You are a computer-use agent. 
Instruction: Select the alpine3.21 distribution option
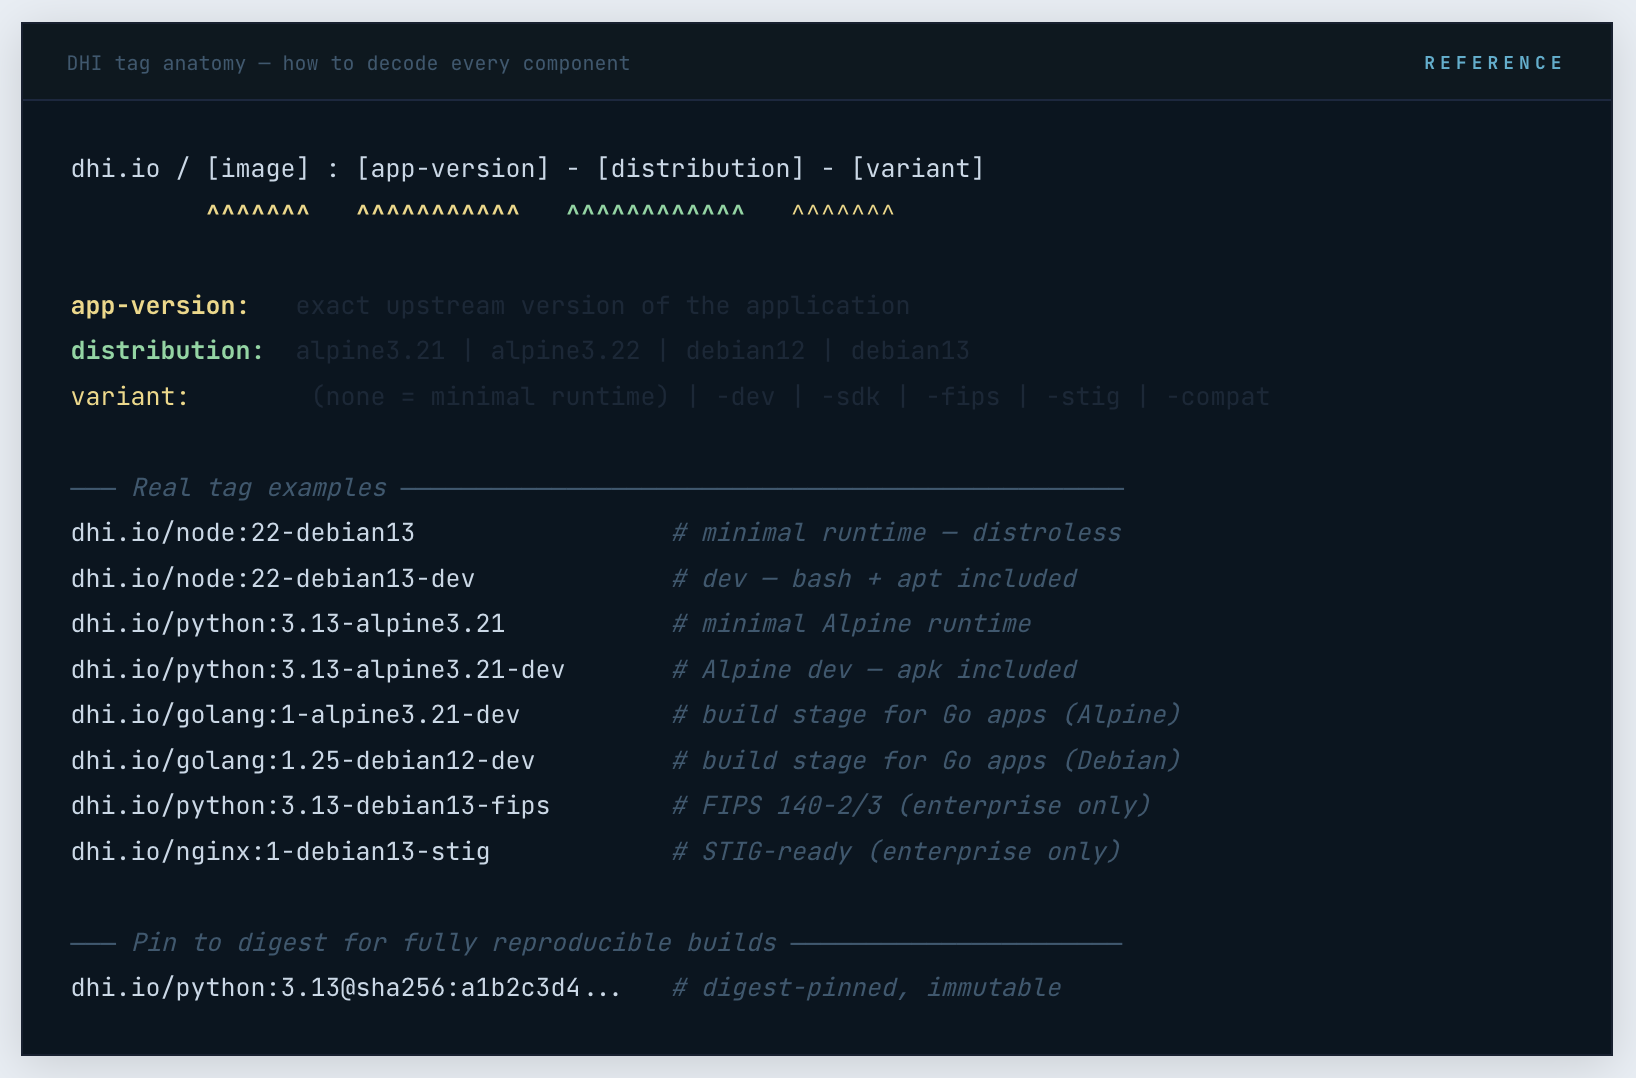(370, 350)
